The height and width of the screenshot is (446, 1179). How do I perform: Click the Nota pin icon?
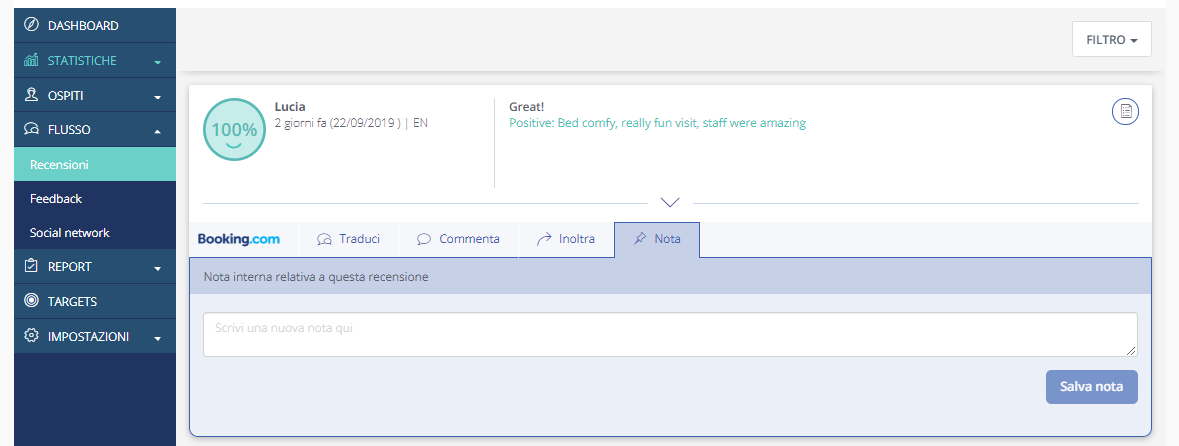click(x=640, y=238)
